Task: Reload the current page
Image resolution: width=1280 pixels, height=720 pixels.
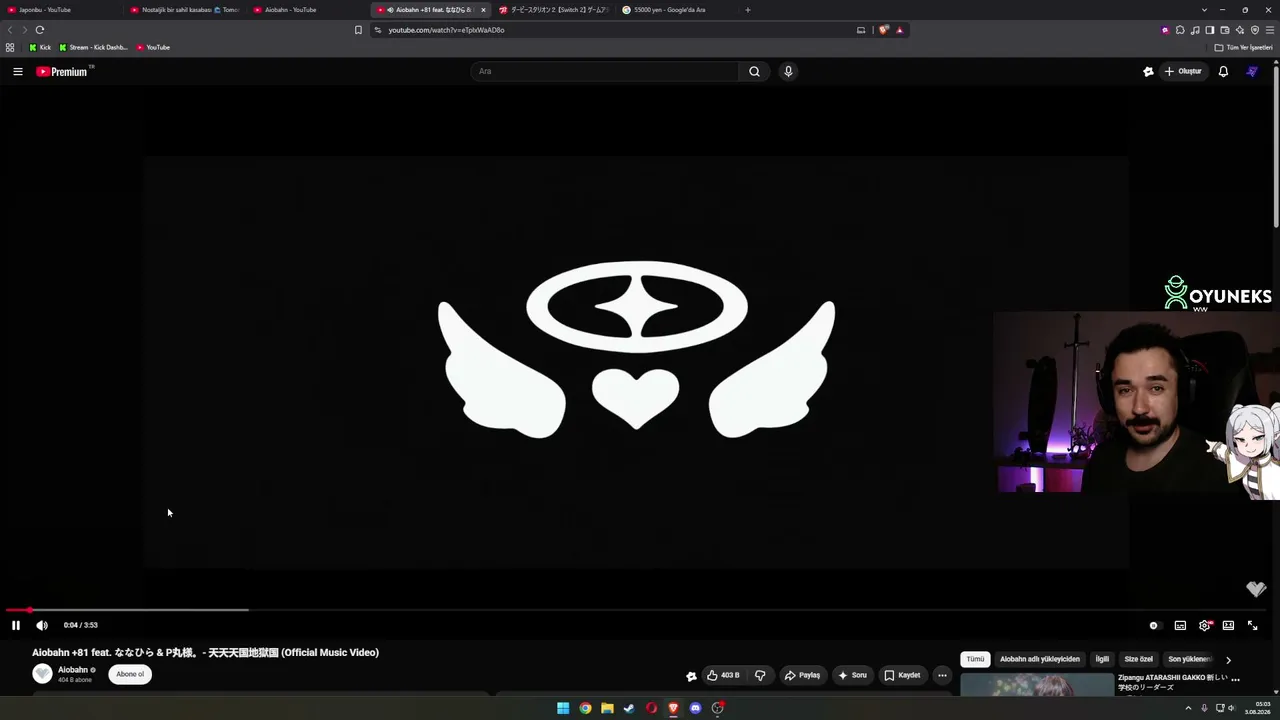Action: pyautogui.click(x=40, y=30)
